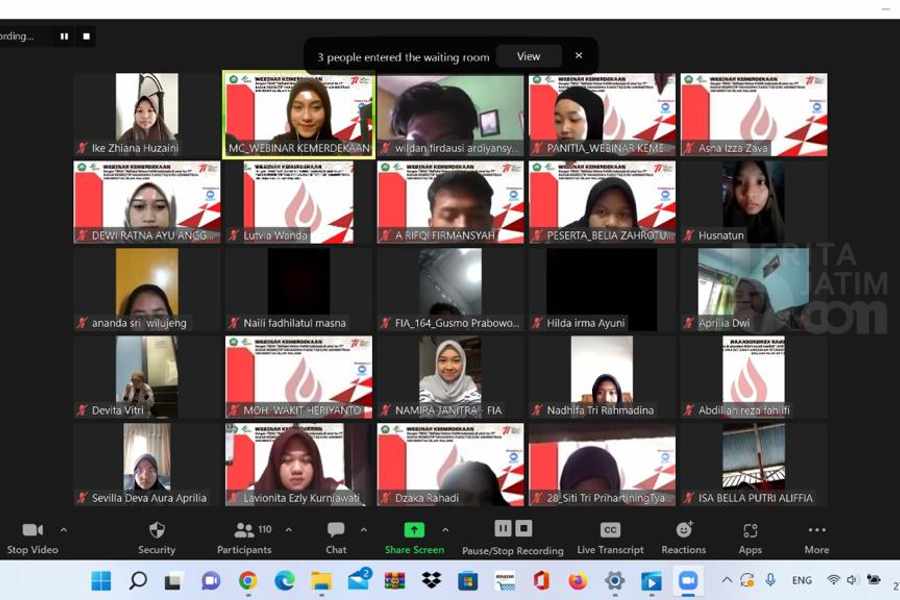
Task: Select Husnatun video tile
Action: [x=754, y=202]
